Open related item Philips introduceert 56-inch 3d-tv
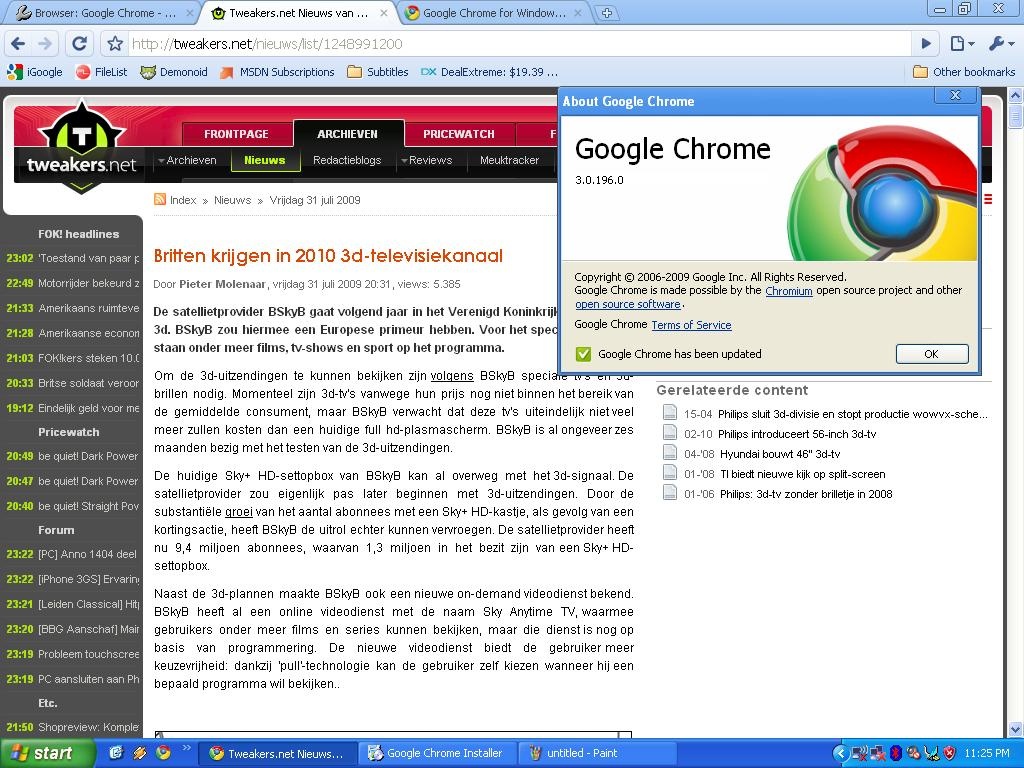The image size is (1024, 768). click(x=797, y=434)
